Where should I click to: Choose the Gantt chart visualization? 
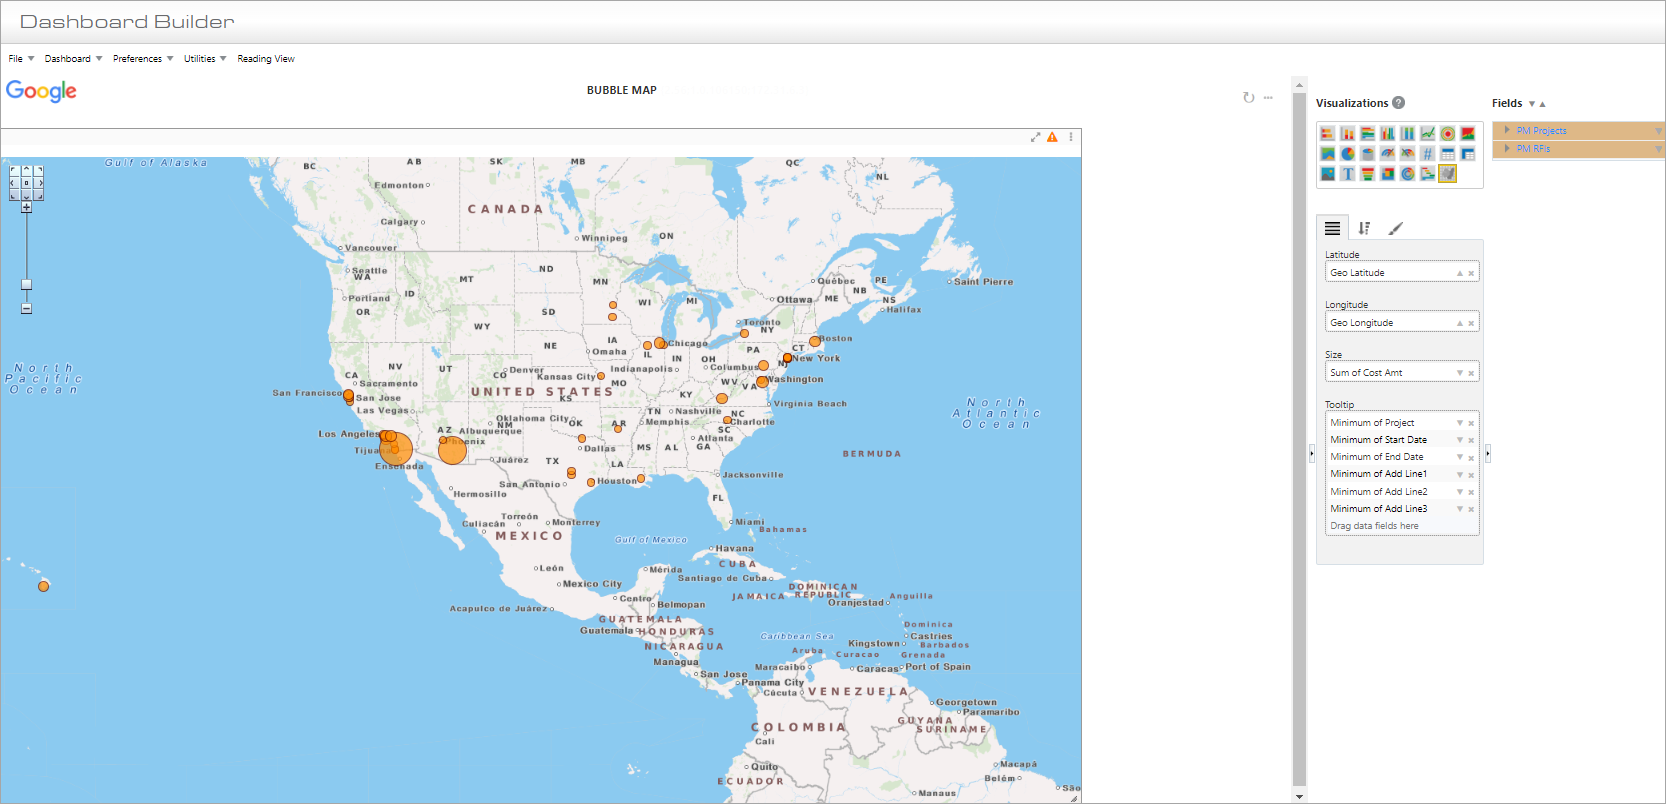(x=1428, y=174)
